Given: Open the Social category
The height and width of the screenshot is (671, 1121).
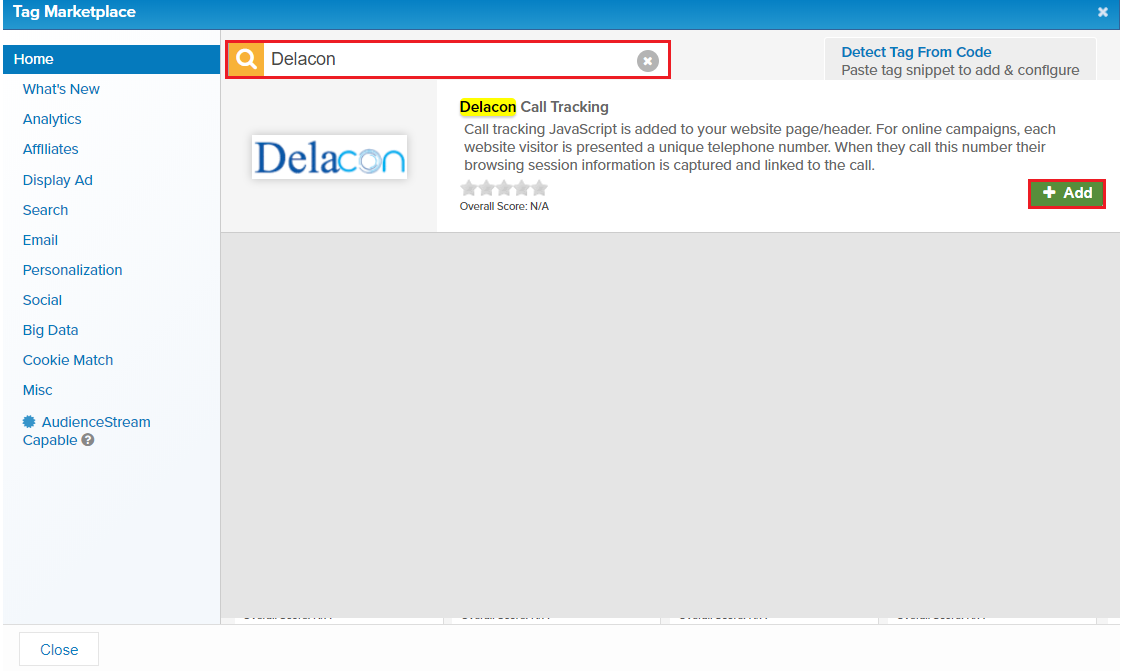Looking at the screenshot, I should [42, 300].
